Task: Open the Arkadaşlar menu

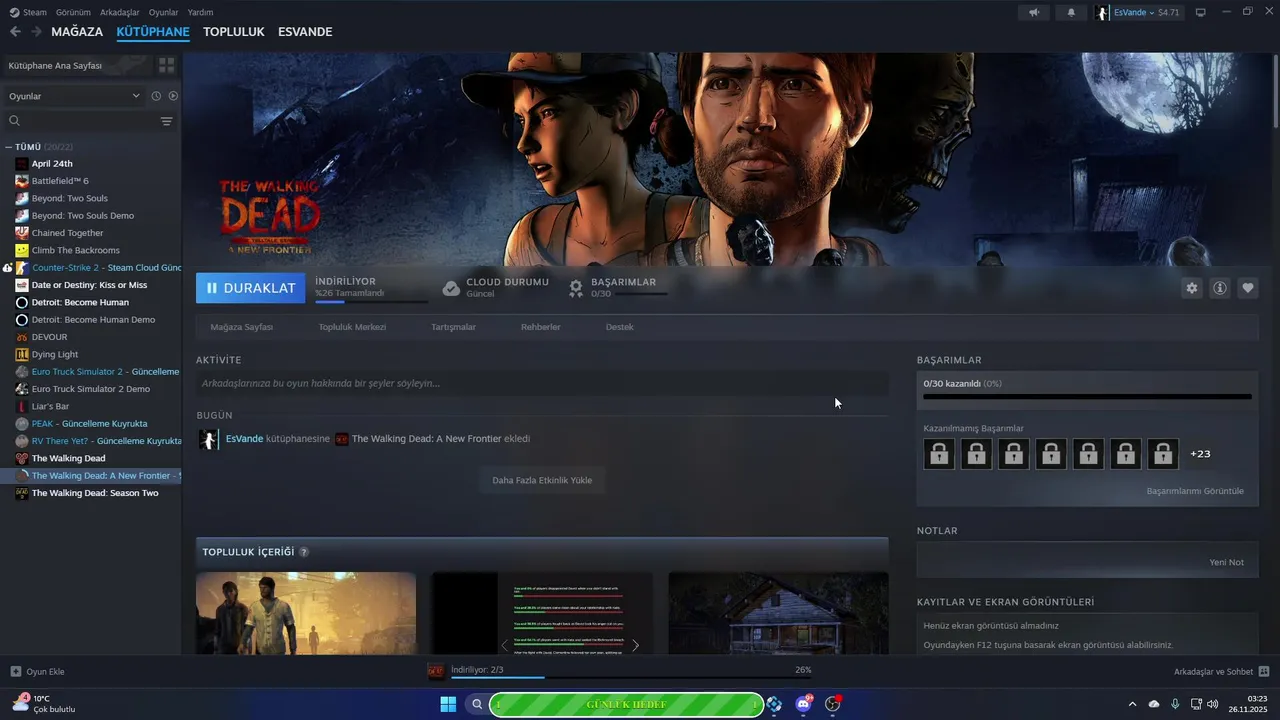Action: pyautogui.click(x=120, y=12)
